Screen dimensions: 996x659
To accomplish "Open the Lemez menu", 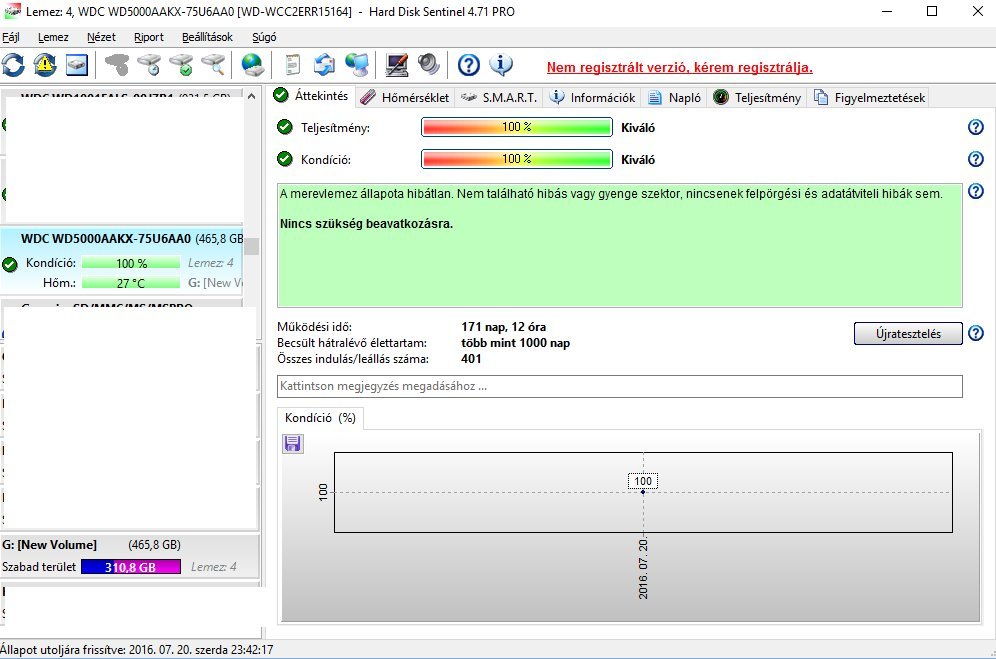I will click(53, 37).
